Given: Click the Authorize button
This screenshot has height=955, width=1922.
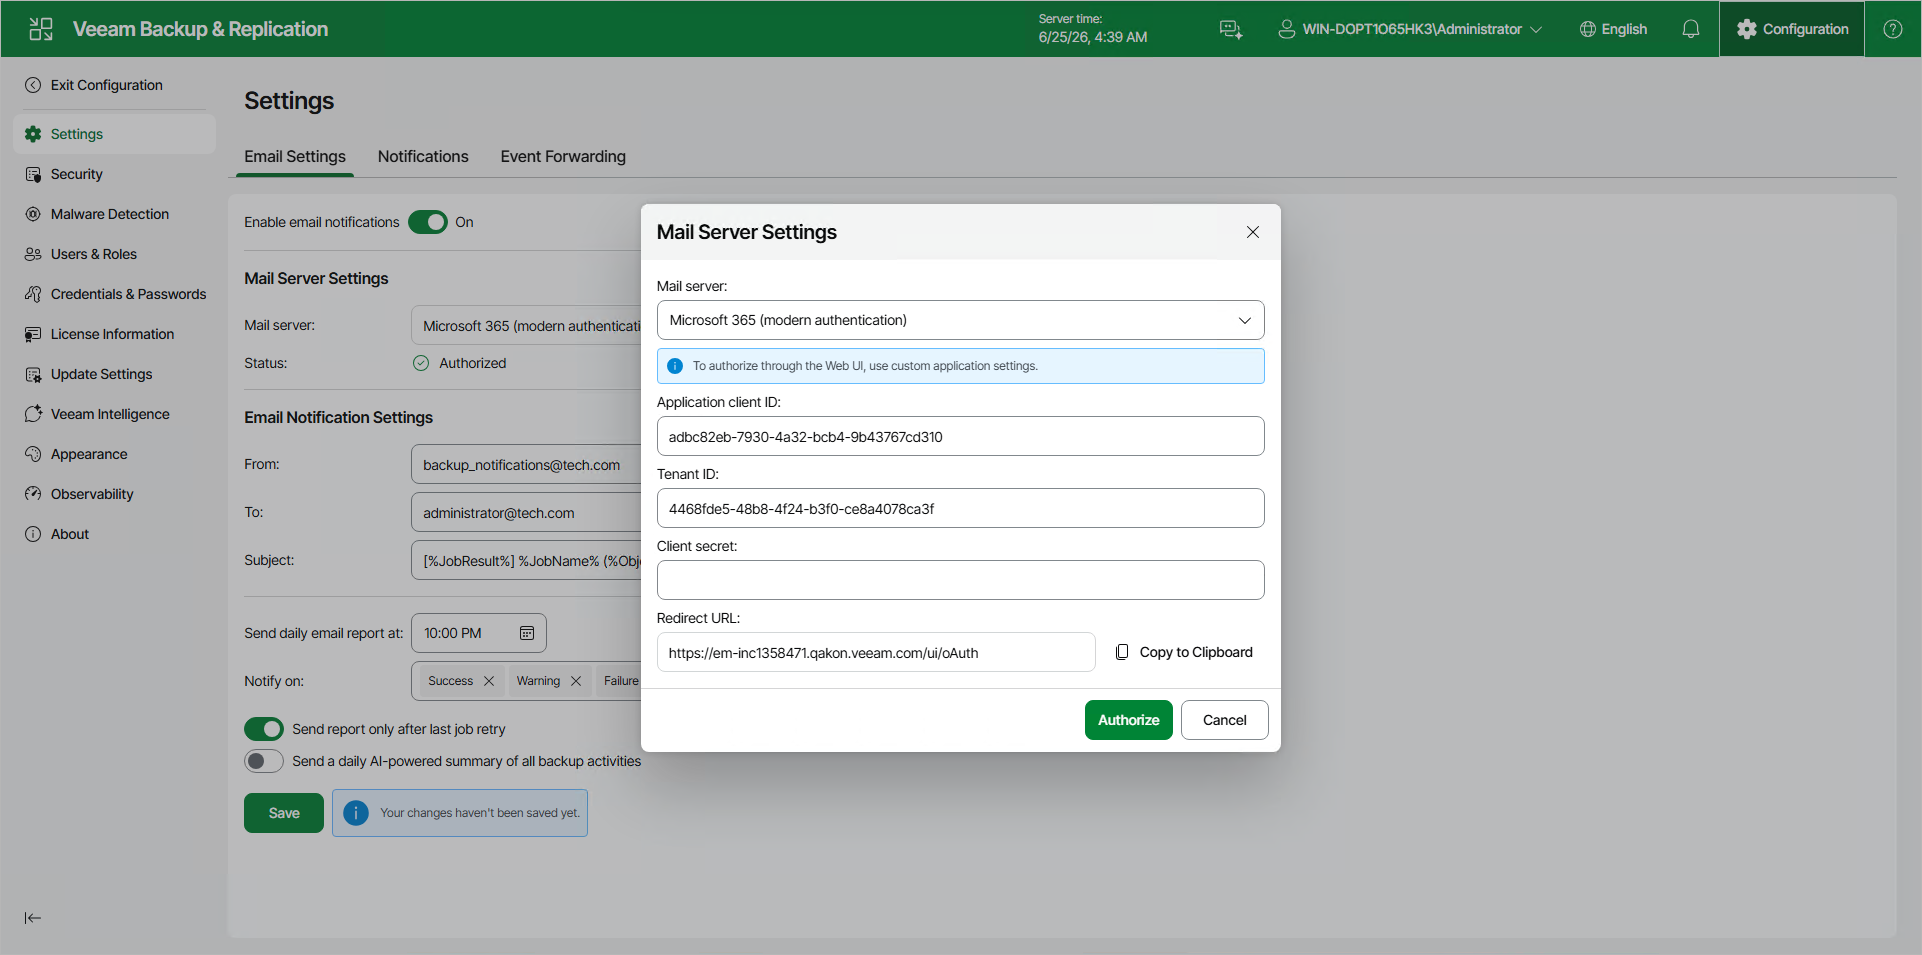Looking at the screenshot, I should click(x=1128, y=720).
